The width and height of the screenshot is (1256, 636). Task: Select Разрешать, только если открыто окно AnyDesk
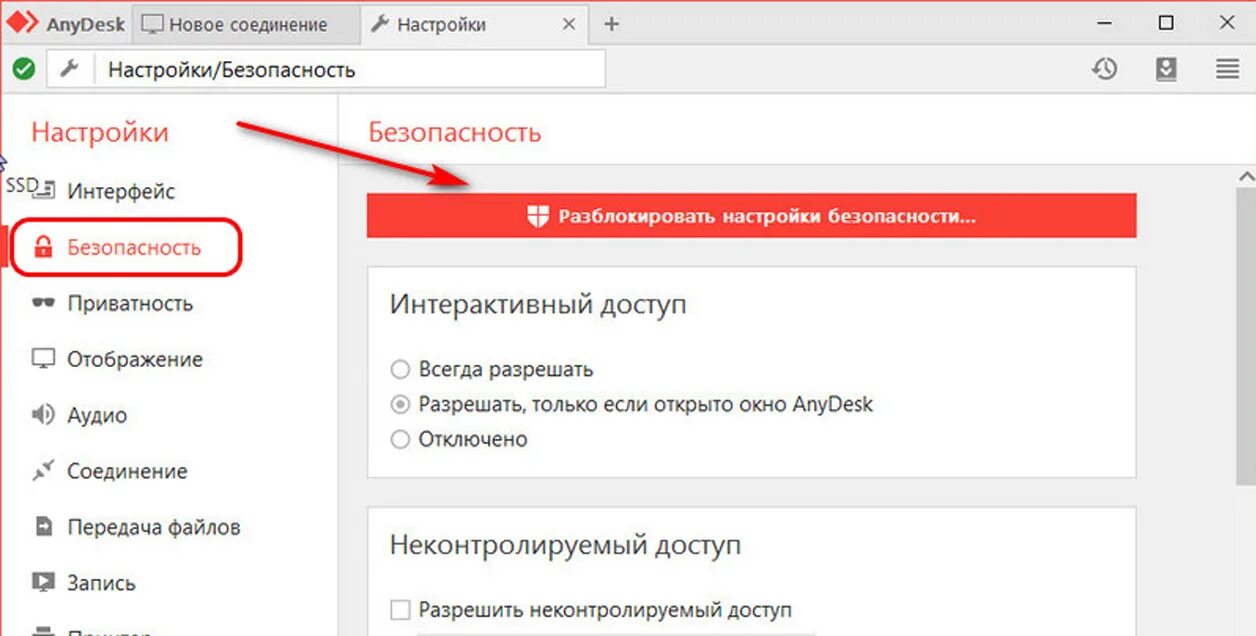tap(400, 405)
